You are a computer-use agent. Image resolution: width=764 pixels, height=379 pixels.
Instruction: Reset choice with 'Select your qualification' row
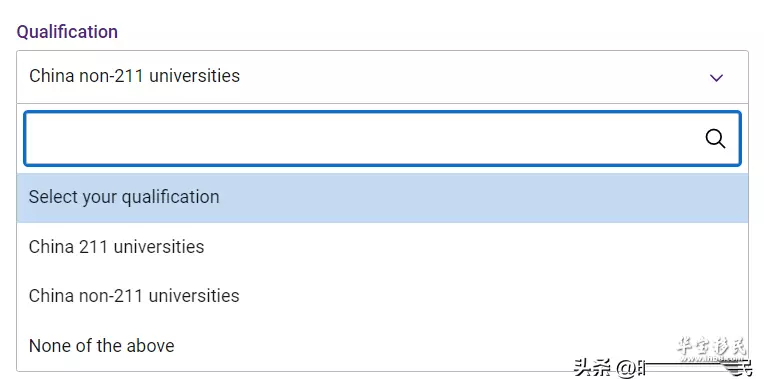click(382, 197)
